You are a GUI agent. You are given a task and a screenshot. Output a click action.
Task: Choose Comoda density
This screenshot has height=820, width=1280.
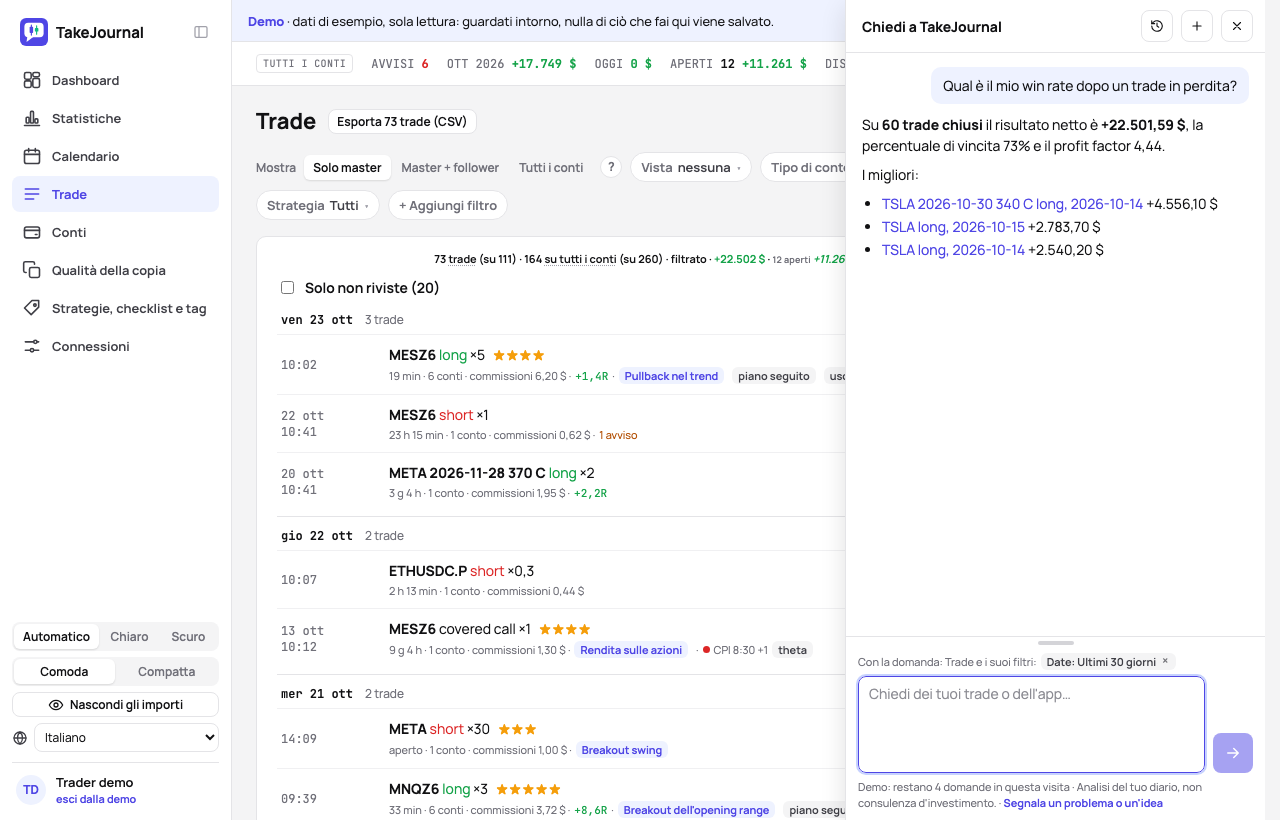pos(64,672)
